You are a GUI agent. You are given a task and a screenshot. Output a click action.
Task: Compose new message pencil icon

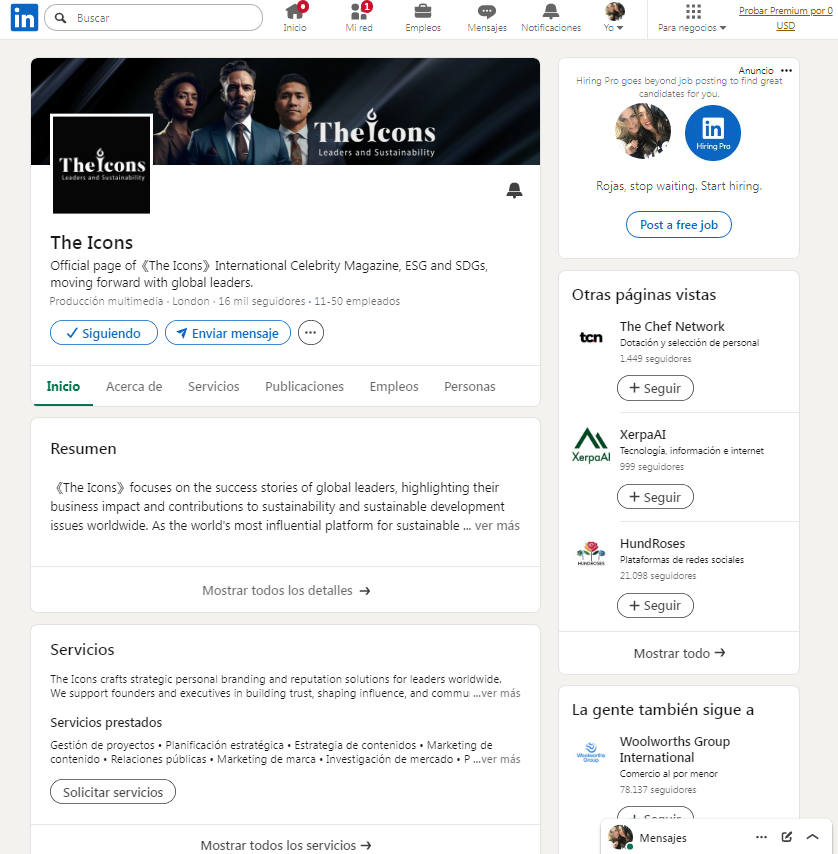point(786,837)
